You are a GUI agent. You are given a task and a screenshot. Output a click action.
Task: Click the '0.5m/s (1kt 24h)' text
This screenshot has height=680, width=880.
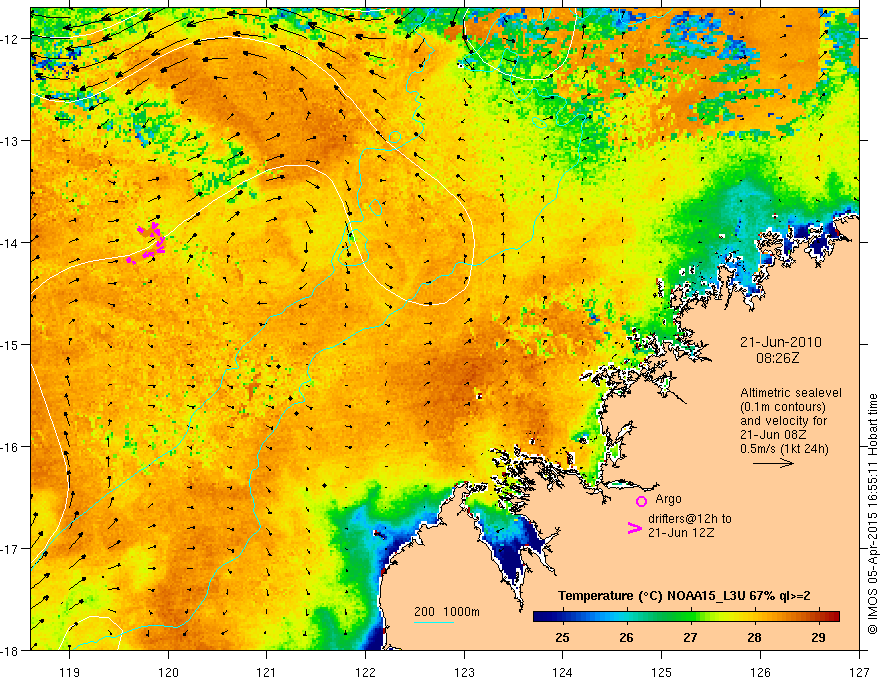click(x=784, y=449)
